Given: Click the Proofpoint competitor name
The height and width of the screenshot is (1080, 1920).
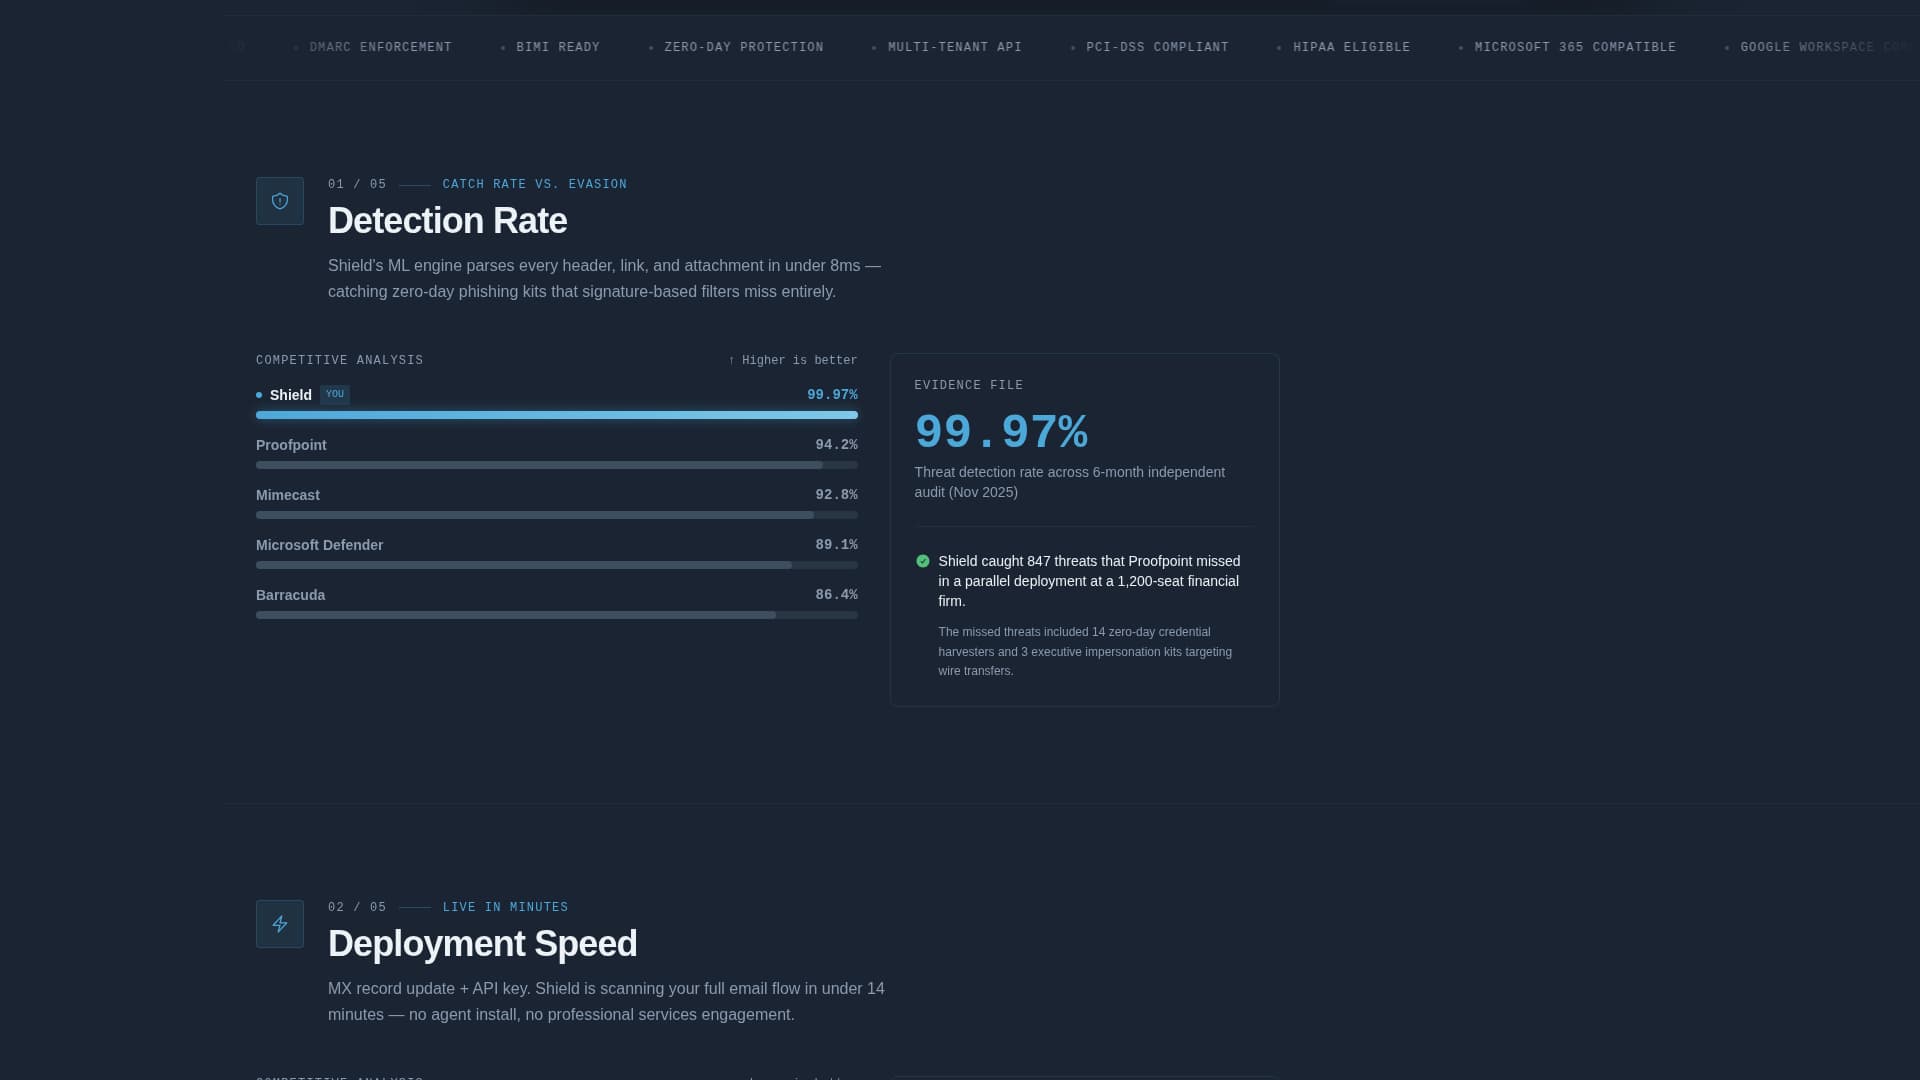Looking at the screenshot, I should [291, 445].
